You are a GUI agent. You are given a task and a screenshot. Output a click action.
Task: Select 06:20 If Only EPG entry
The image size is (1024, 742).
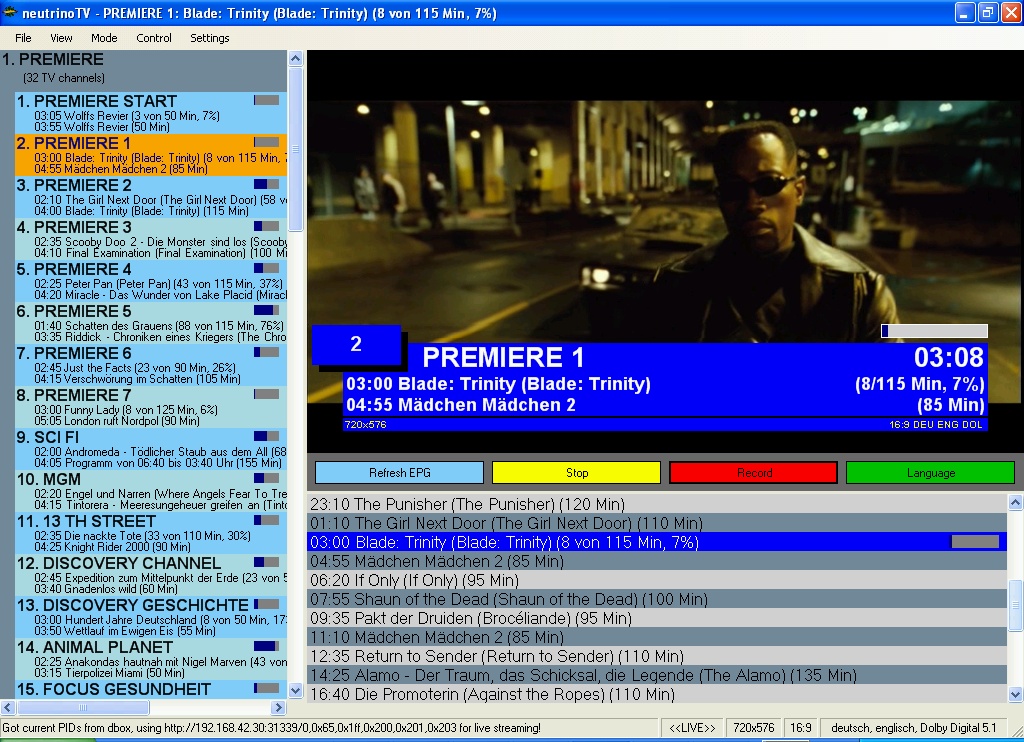point(656,579)
